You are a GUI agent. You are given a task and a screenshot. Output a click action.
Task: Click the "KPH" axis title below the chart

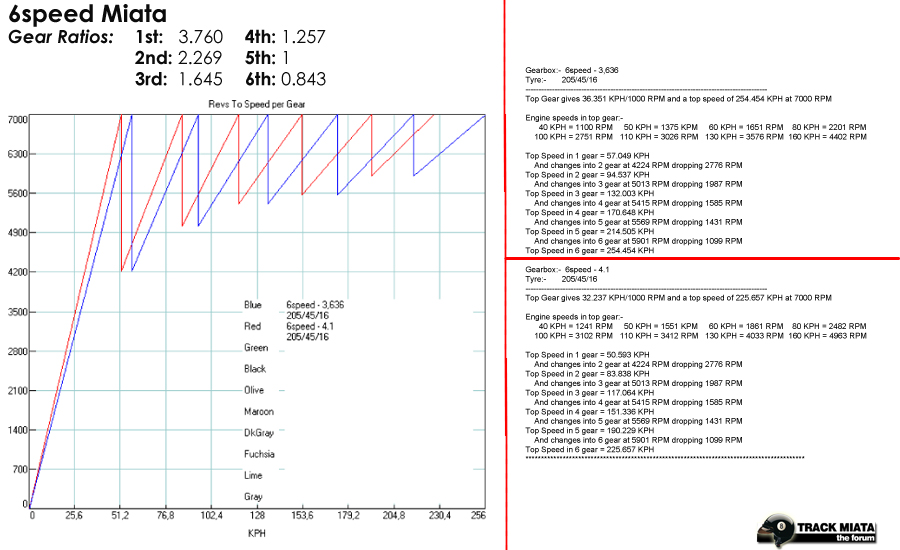[x=257, y=533]
